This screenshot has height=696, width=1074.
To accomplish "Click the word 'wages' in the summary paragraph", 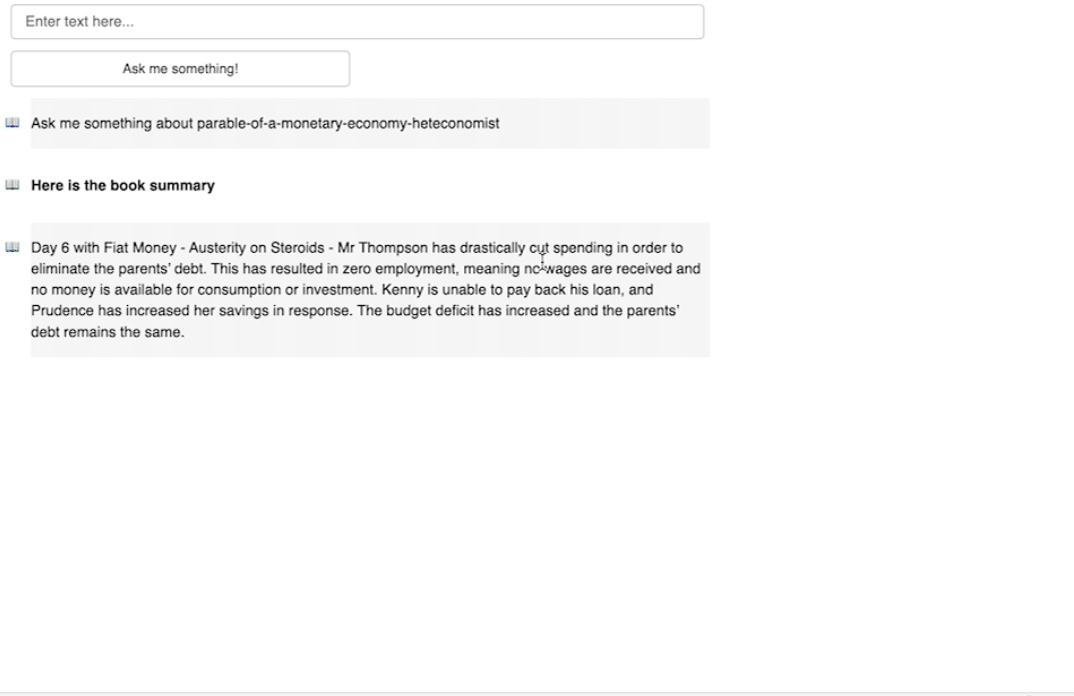I will [566, 269].
